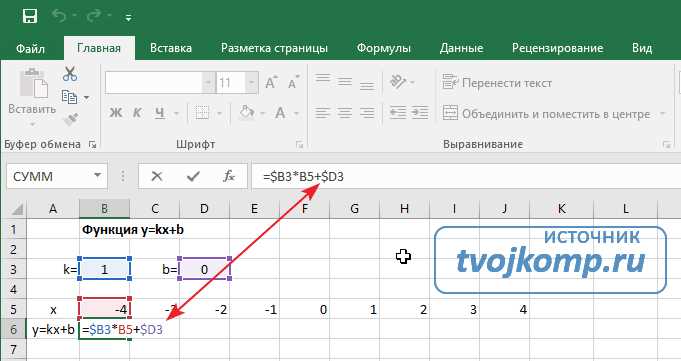Open the Разметка страницы tab
The width and height of the screenshot is (681, 361).
tap(274, 48)
